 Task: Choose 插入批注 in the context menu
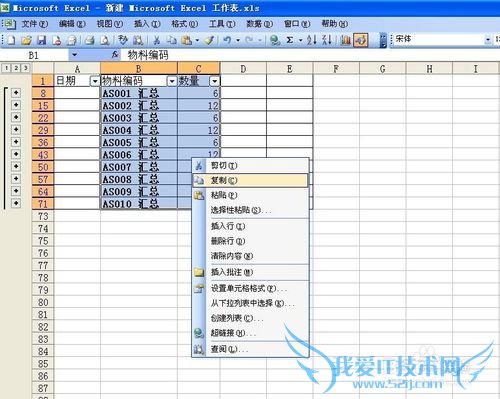[250, 272]
